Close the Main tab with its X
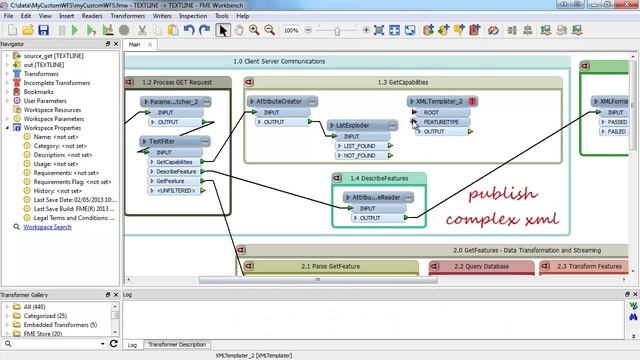This screenshot has width=640, height=360. 150,44
